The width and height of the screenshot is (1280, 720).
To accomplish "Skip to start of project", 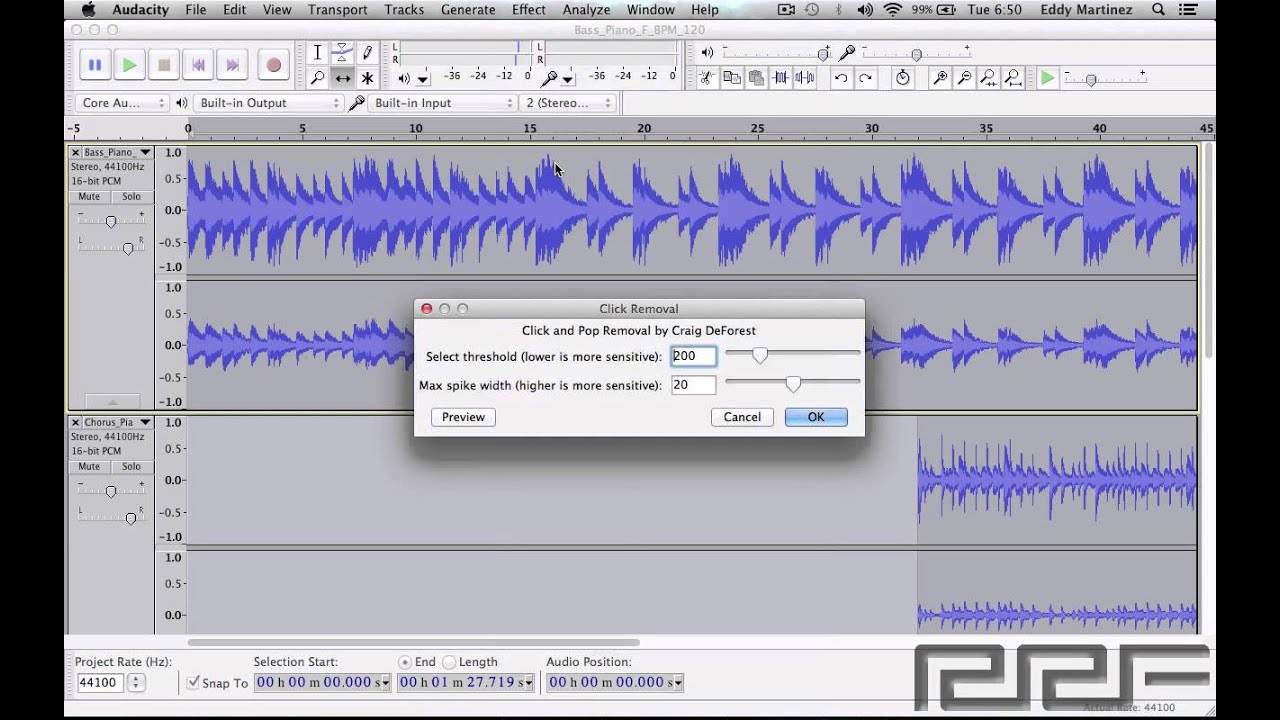I will point(198,65).
